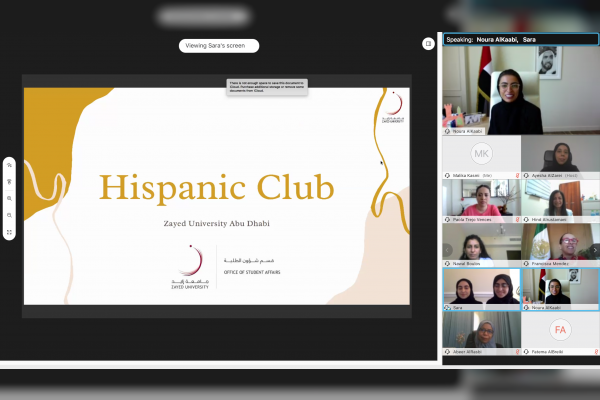Select Hind's video tile
600x400 pixels.
[x=560, y=201]
